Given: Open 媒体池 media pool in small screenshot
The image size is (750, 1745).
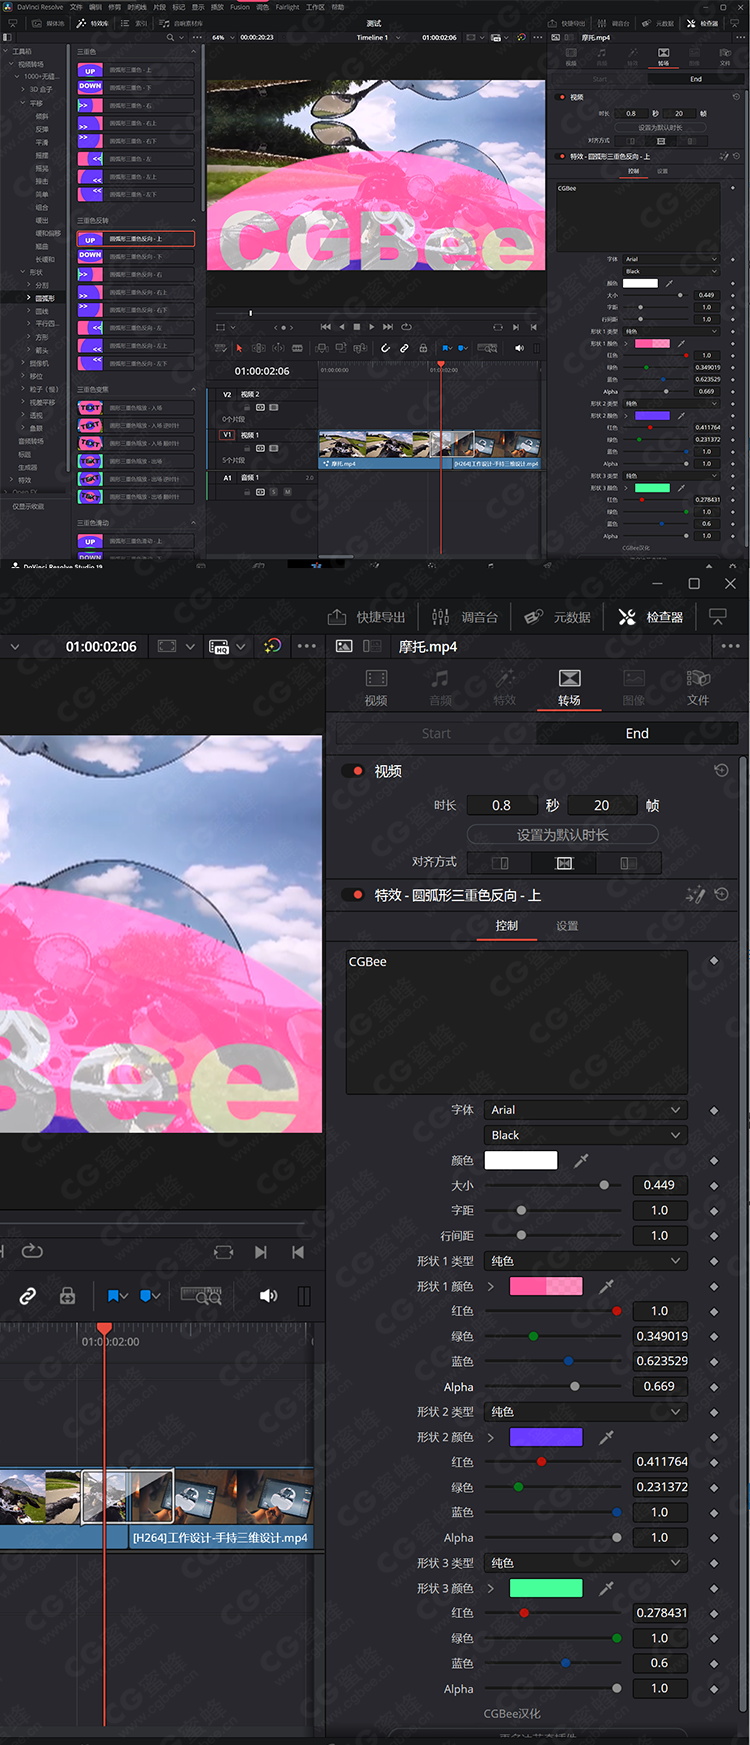Looking at the screenshot, I should pyautogui.click(x=49, y=23).
